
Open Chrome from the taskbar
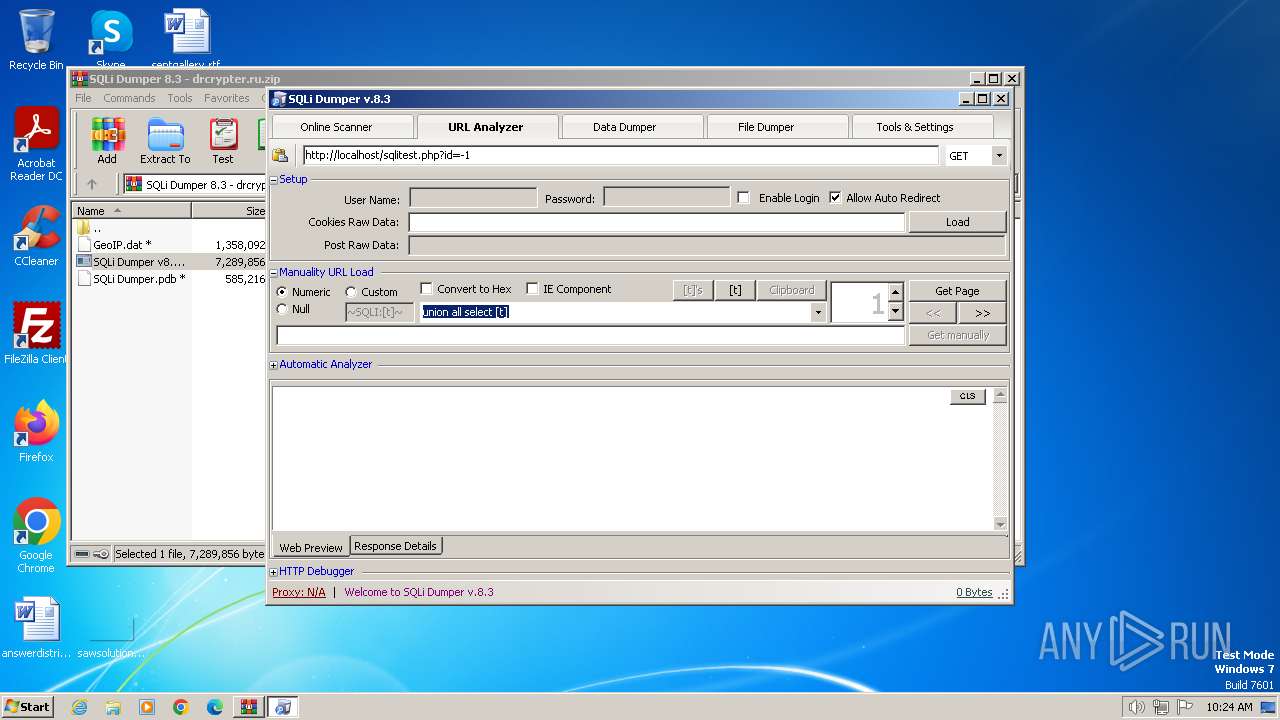point(181,707)
